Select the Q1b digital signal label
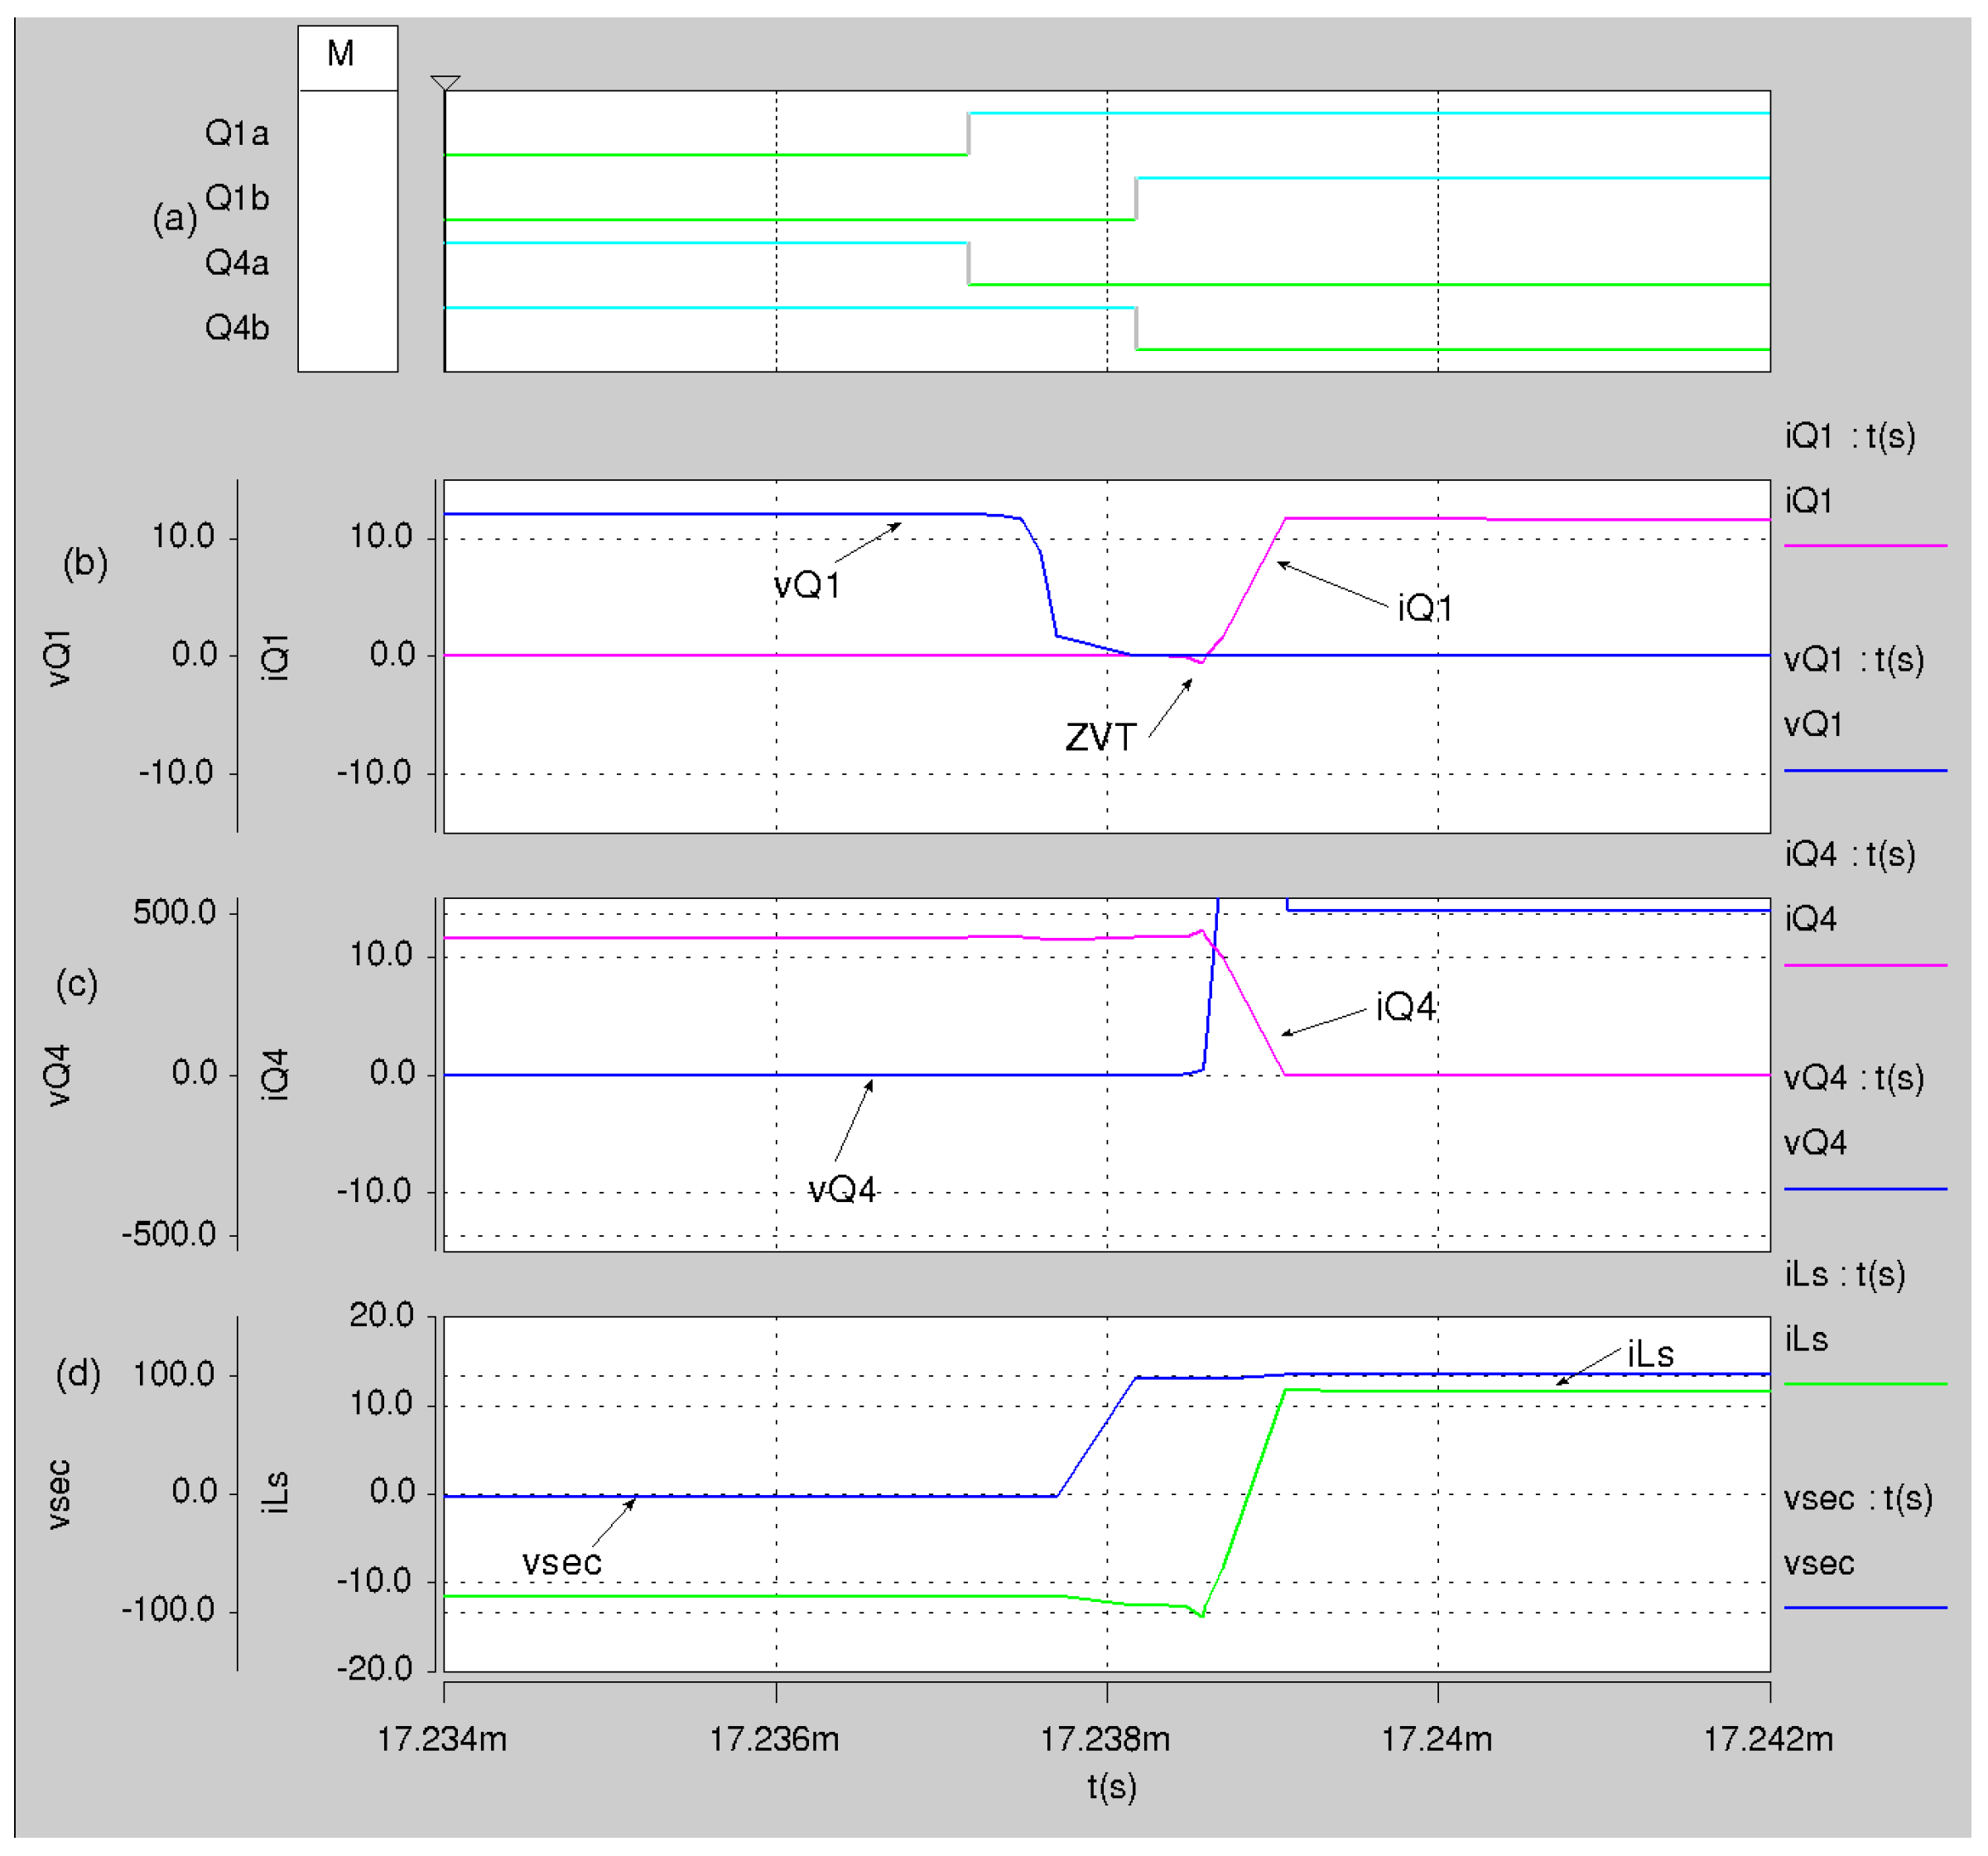This screenshot has width=1988, height=1856. click(237, 198)
